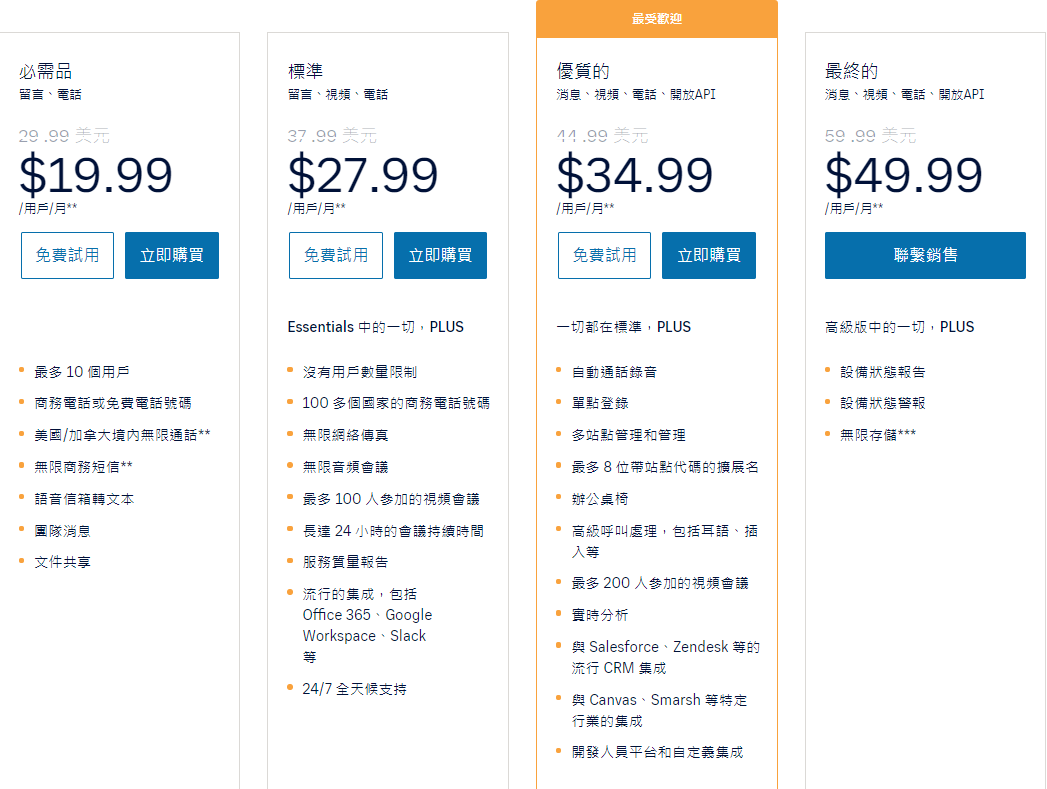Click the 團隊消息 feature item
Image resolution: width=1047 pixels, height=789 pixels.
click(x=62, y=531)
